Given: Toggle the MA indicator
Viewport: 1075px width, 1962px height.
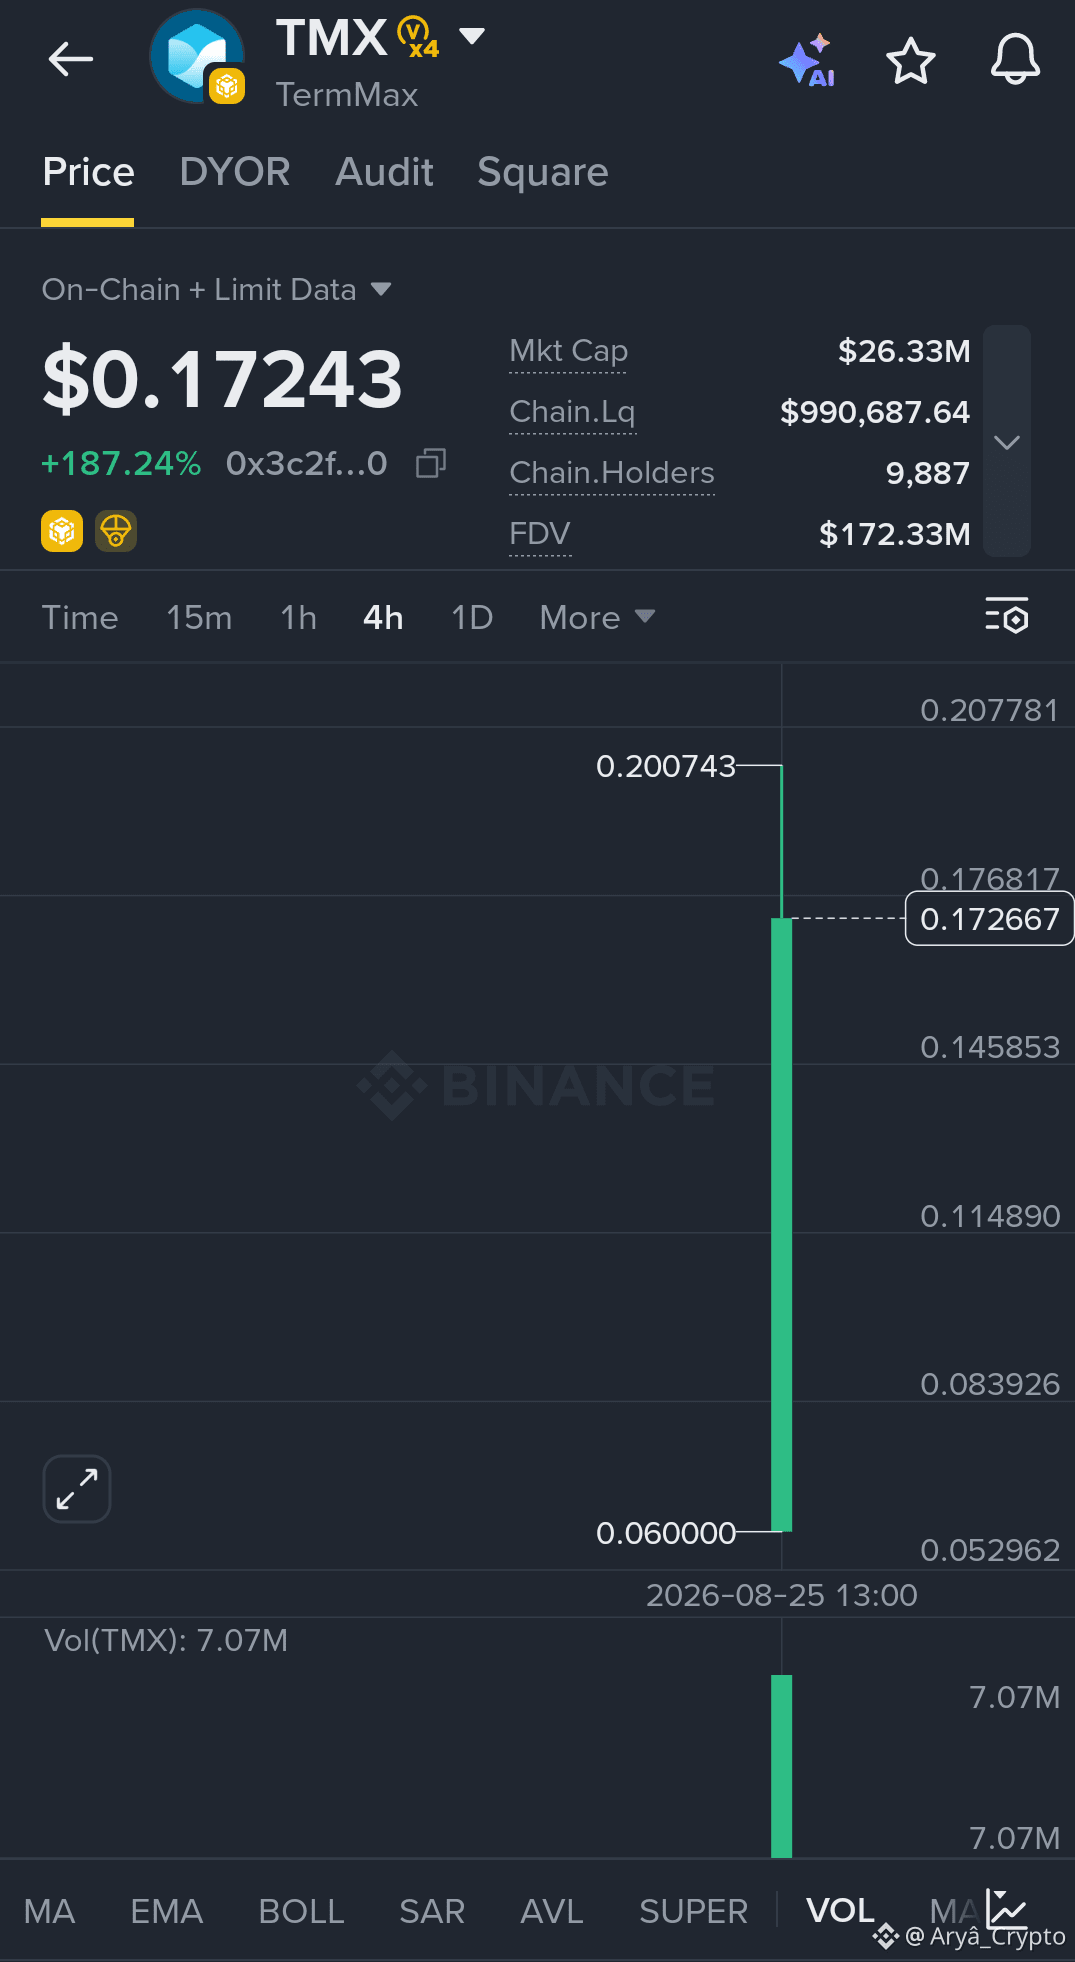Looking at the screenshot, I should pos(50,1911).
